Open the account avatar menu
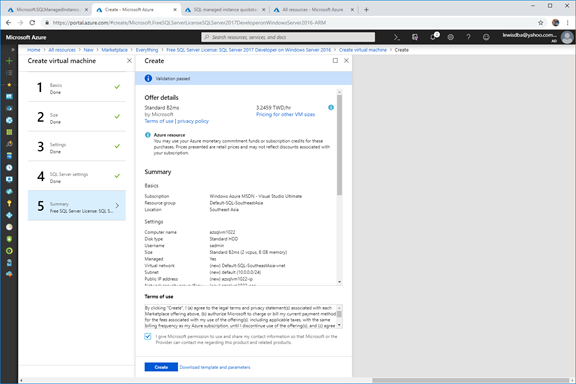Image resolution: width=576 pixels, height=384 pixels. (567, 37)
